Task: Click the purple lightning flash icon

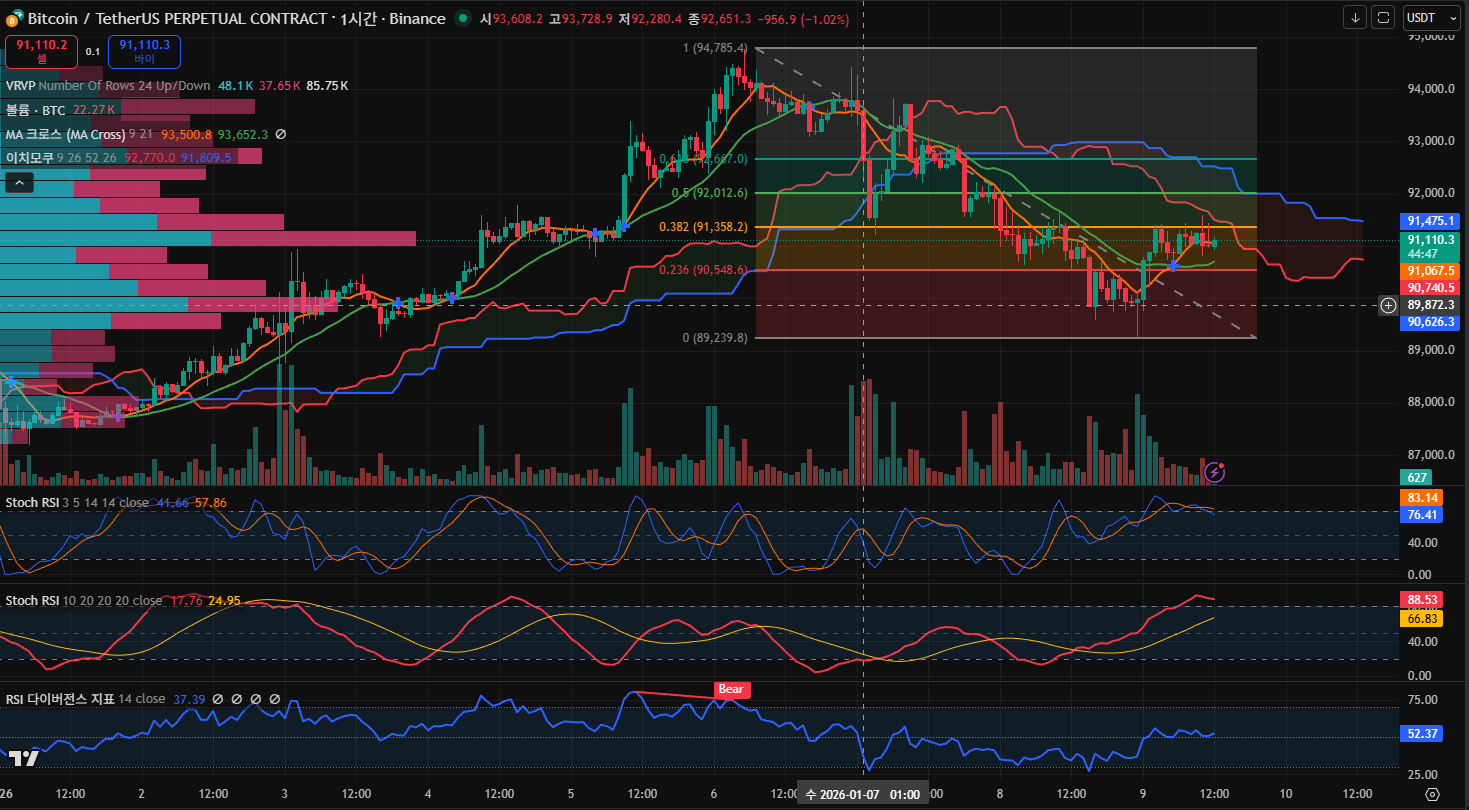Action: point(1215,471)
